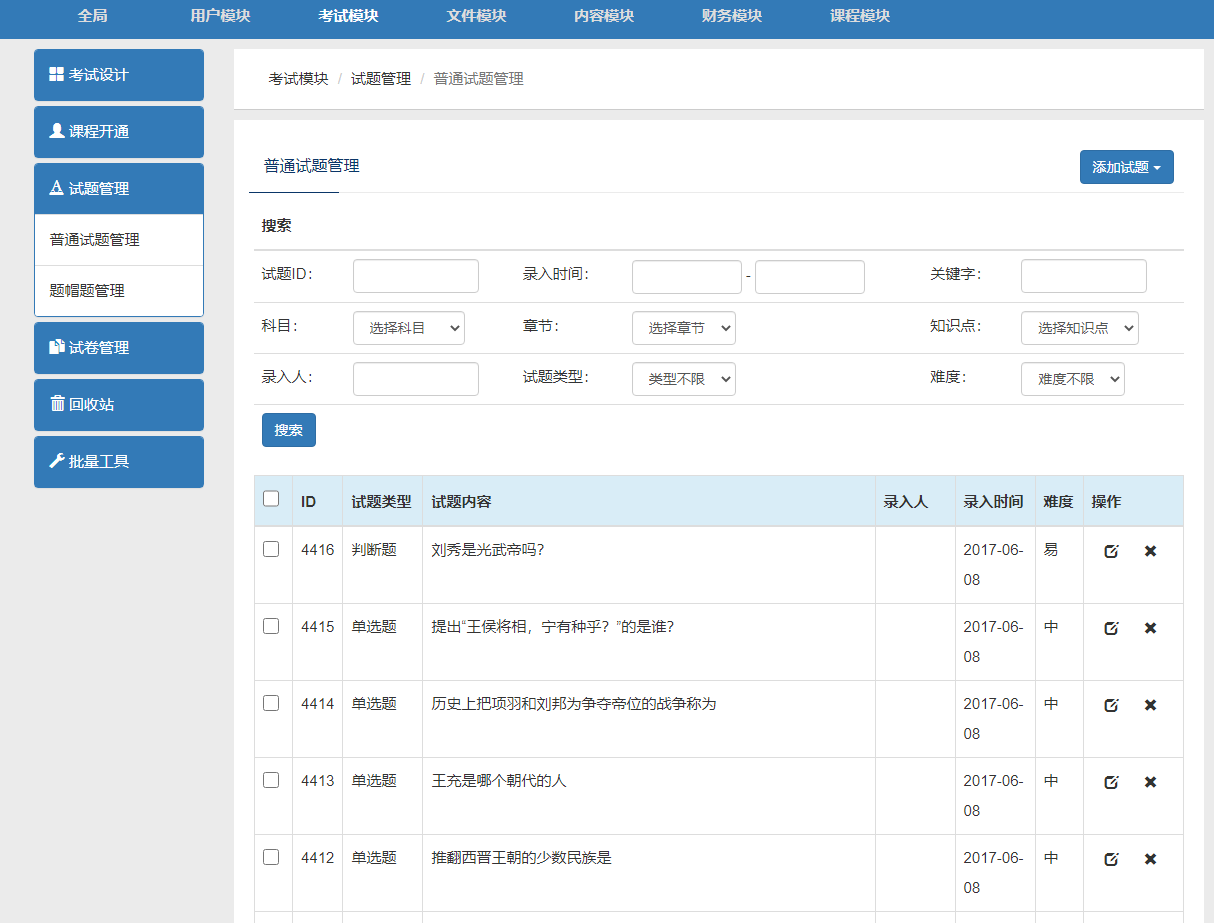Edit question 4413 via pencil icon
Screen dimensions: 1214x923
click(1111, 782)
